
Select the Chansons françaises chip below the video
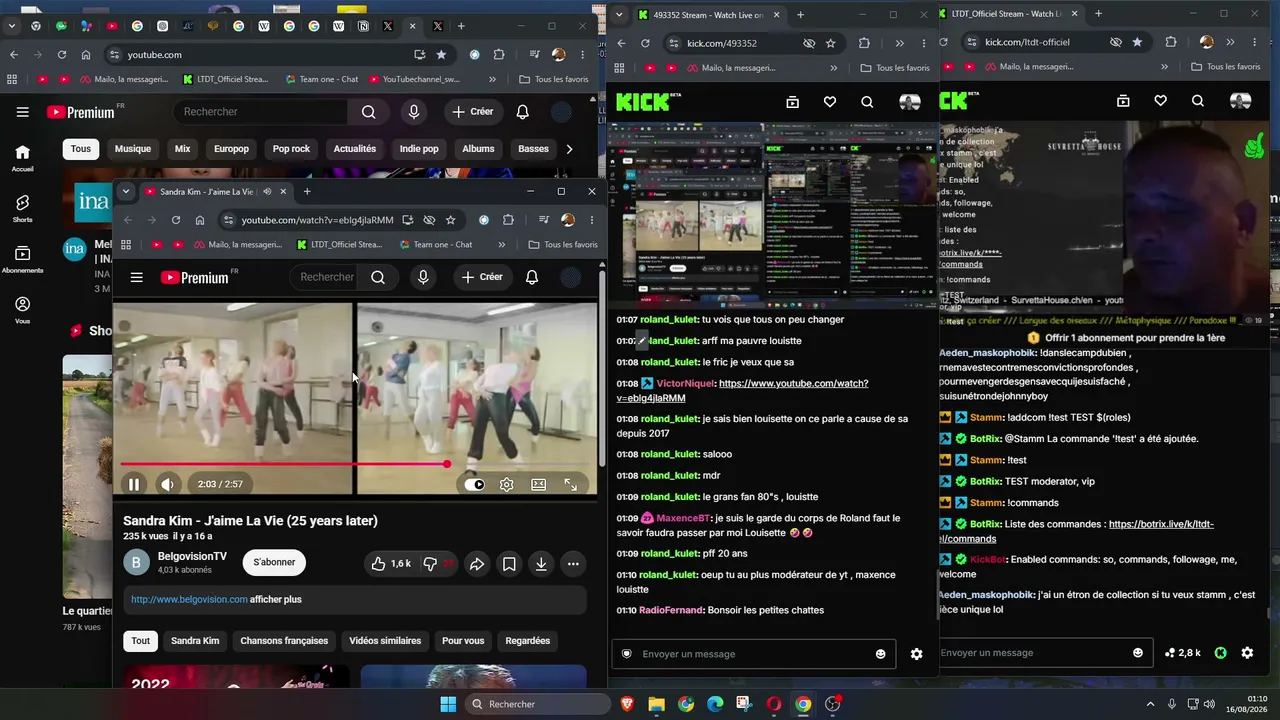tap(284, 641)
